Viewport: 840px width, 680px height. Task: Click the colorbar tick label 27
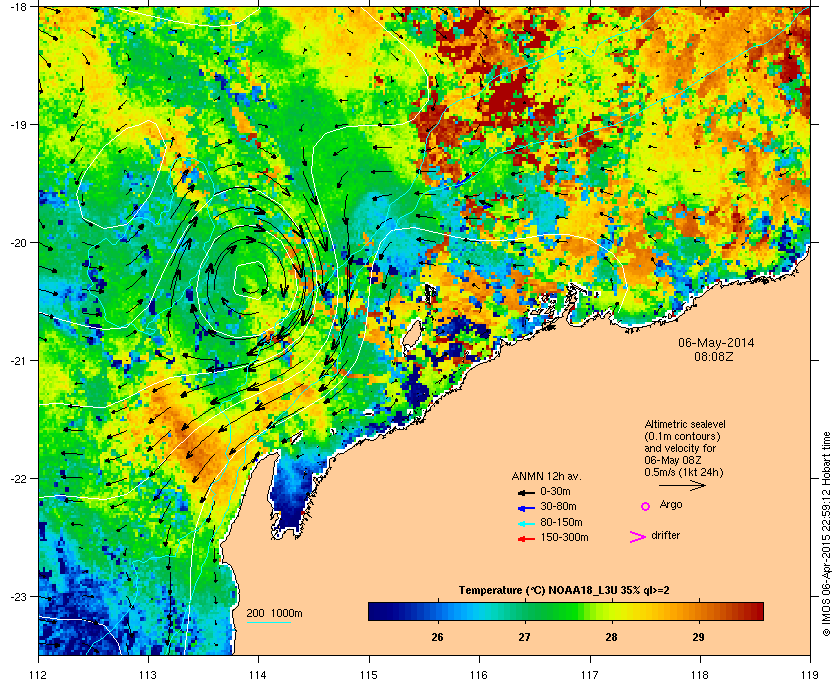pyautogui.click(x=524, y=637)
